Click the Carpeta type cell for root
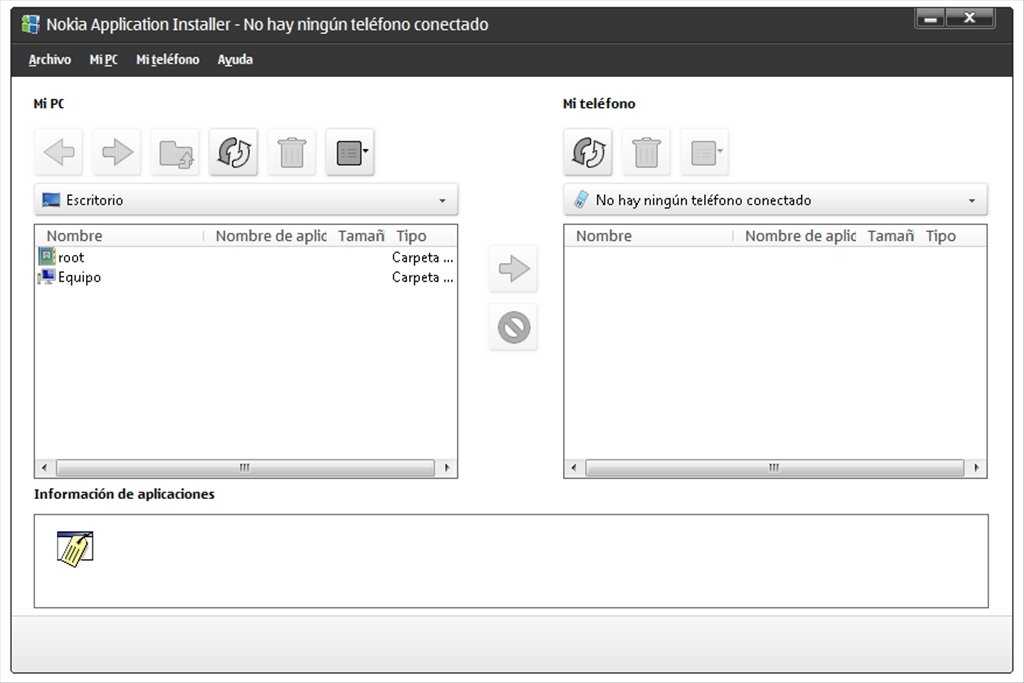 [x=423, y=257]
